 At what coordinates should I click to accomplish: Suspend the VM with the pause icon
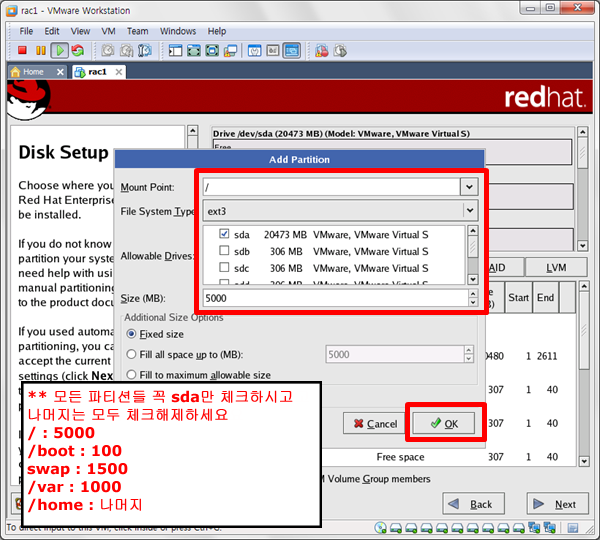click(40, 50)
